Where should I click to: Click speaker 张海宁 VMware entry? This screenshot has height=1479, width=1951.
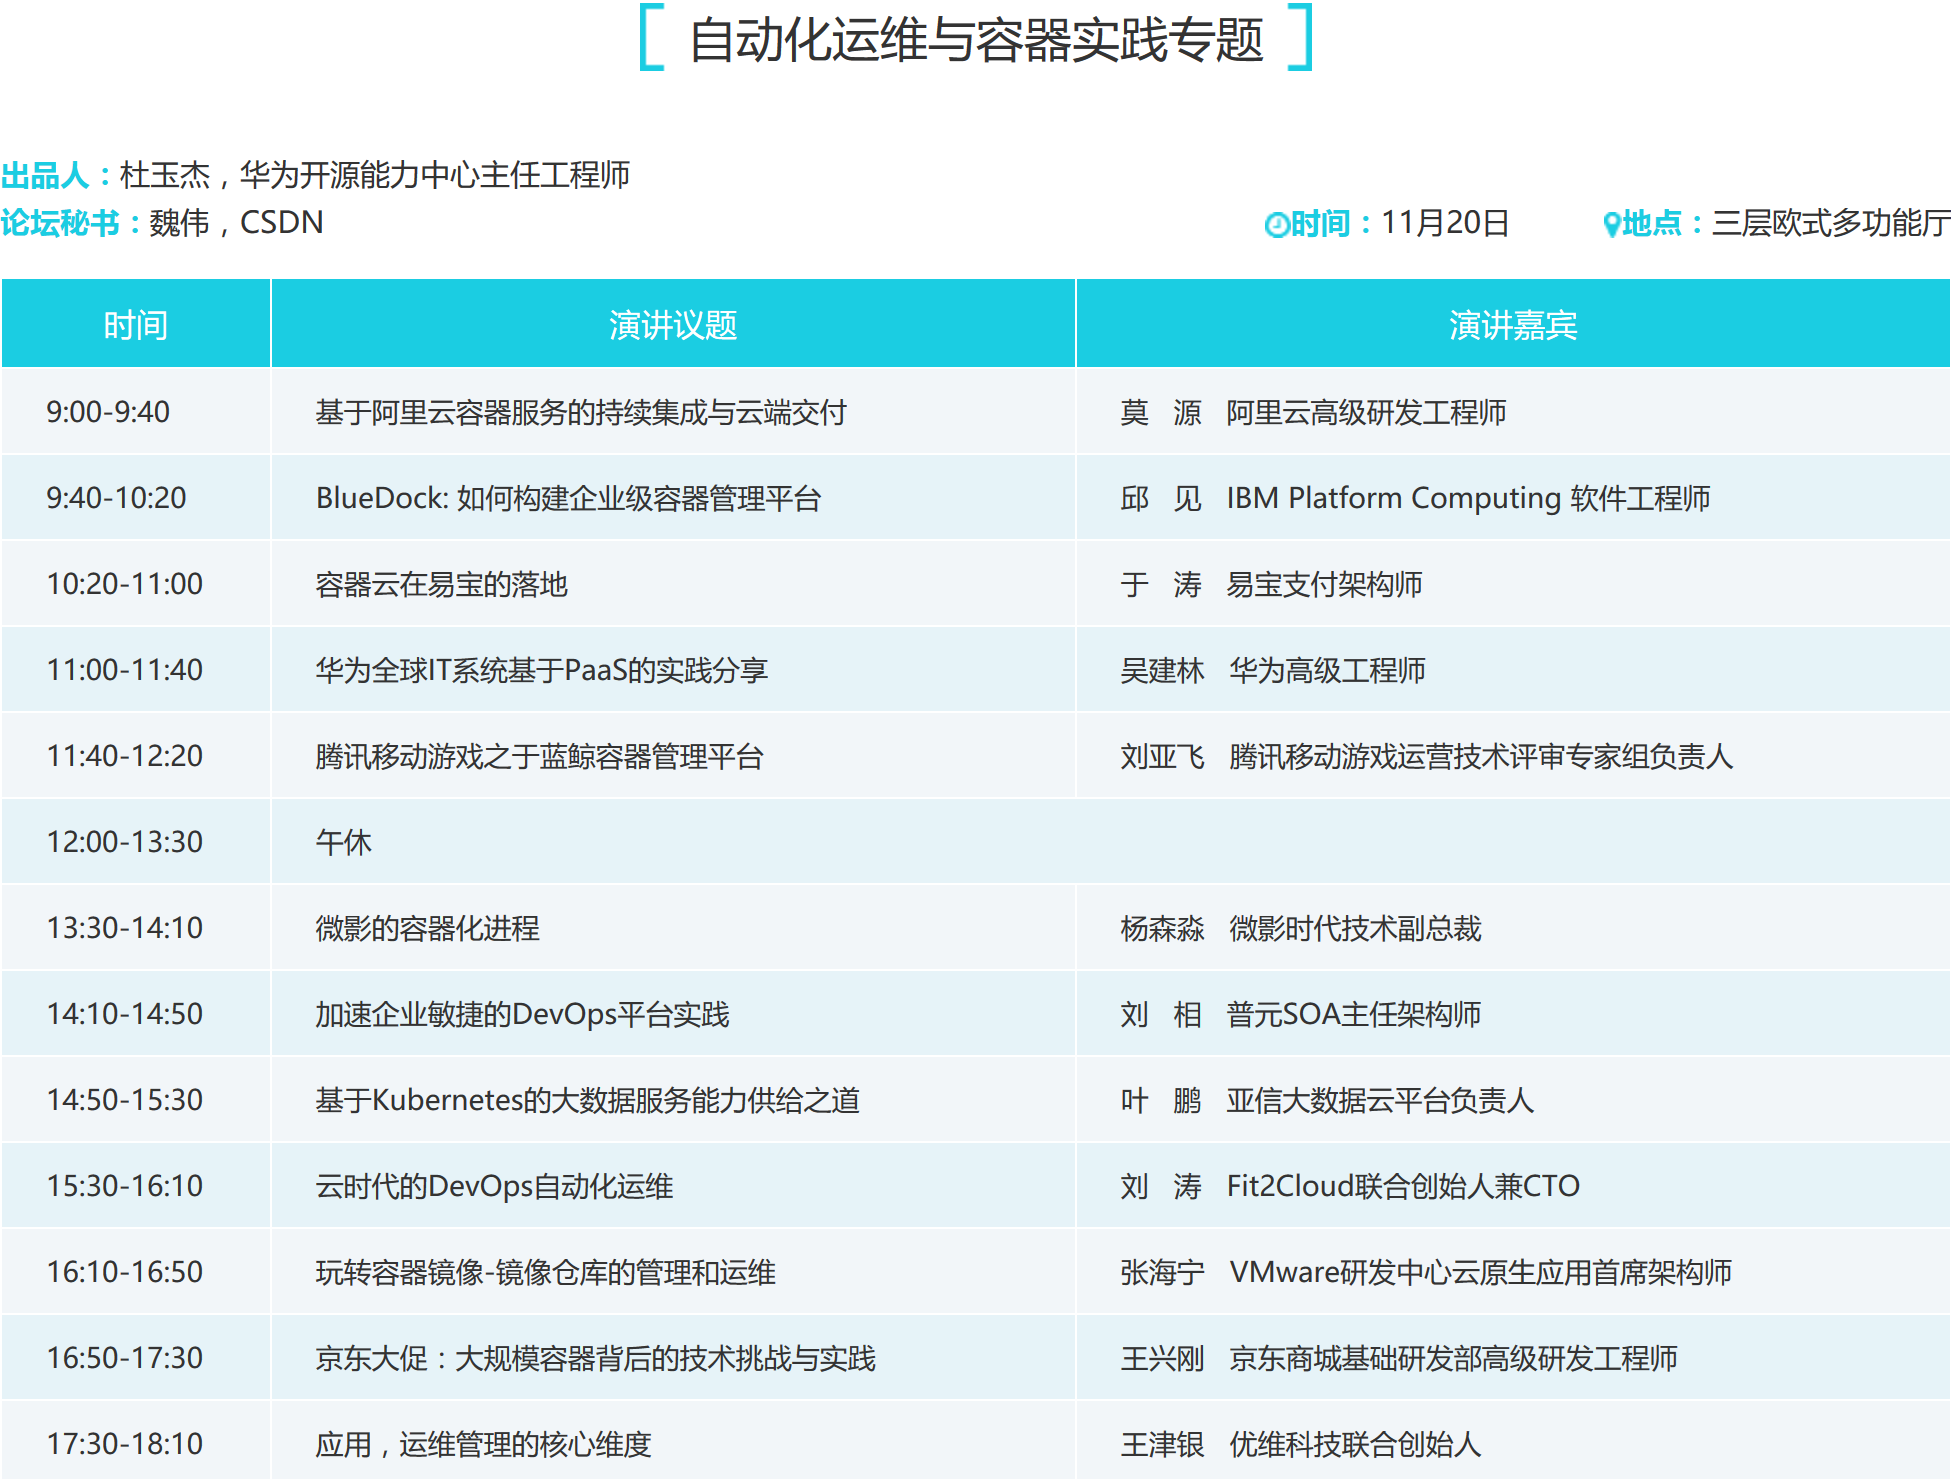1425,1272
